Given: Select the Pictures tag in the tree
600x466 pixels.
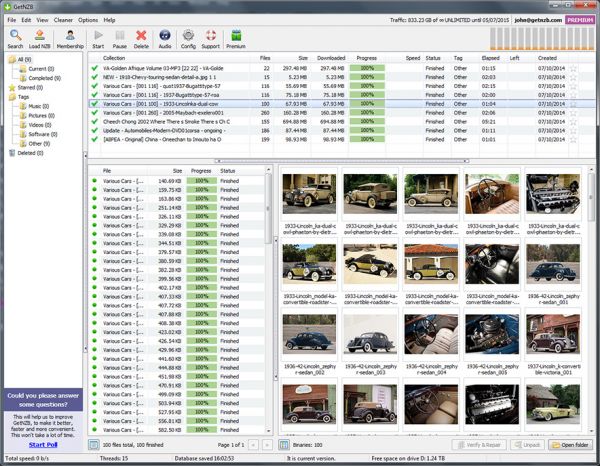Looking at the screenshot, I should (40, 115).
